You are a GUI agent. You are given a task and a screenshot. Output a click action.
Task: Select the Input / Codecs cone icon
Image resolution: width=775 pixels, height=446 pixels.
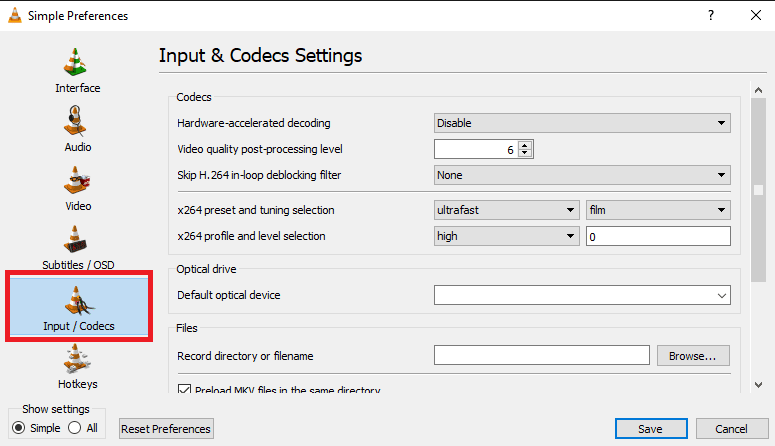(78, 301)
